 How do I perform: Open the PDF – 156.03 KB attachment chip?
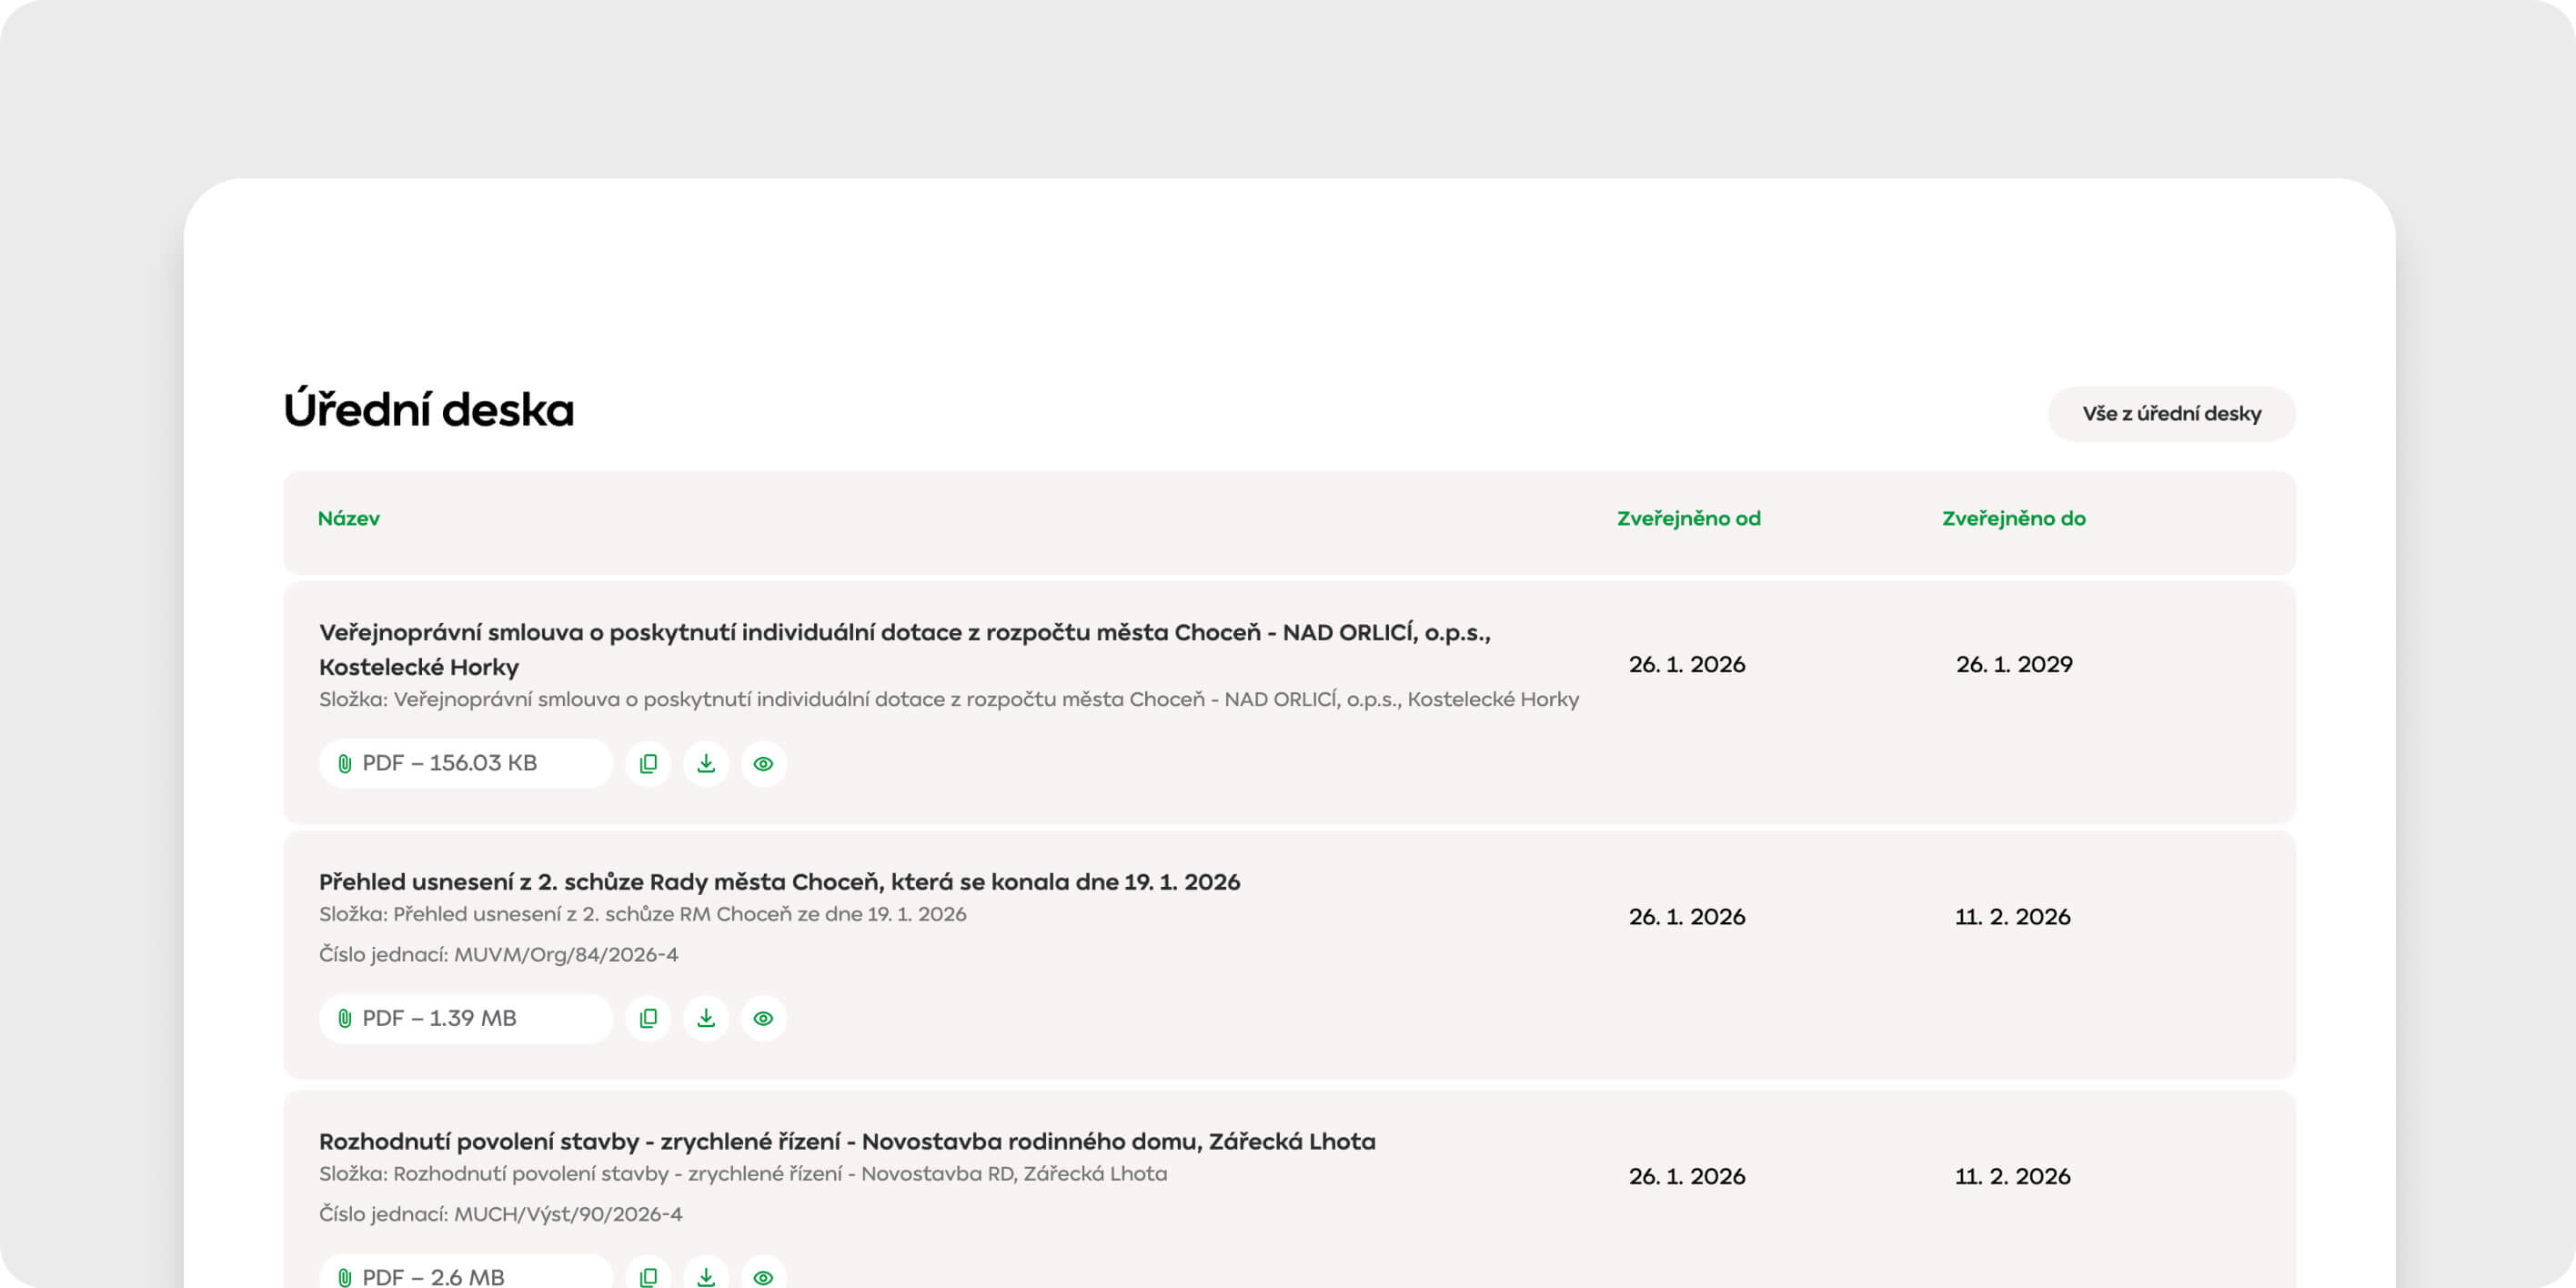pos(465,764)
